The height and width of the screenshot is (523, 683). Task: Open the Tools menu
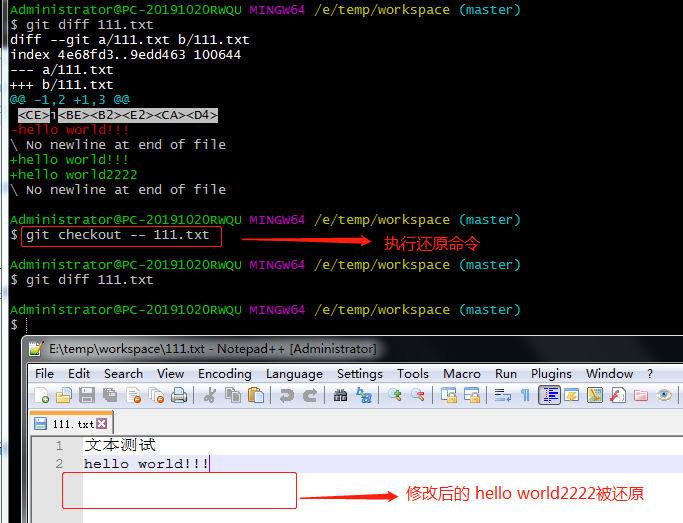tap(413, 374)
